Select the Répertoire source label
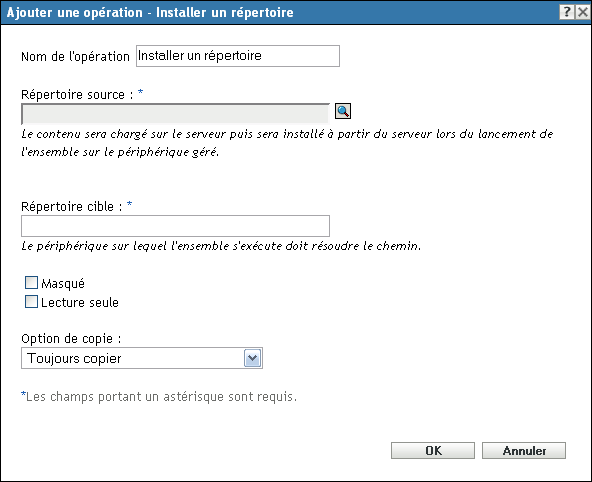This screenshot has height=482, width=592. pos(77,94)
